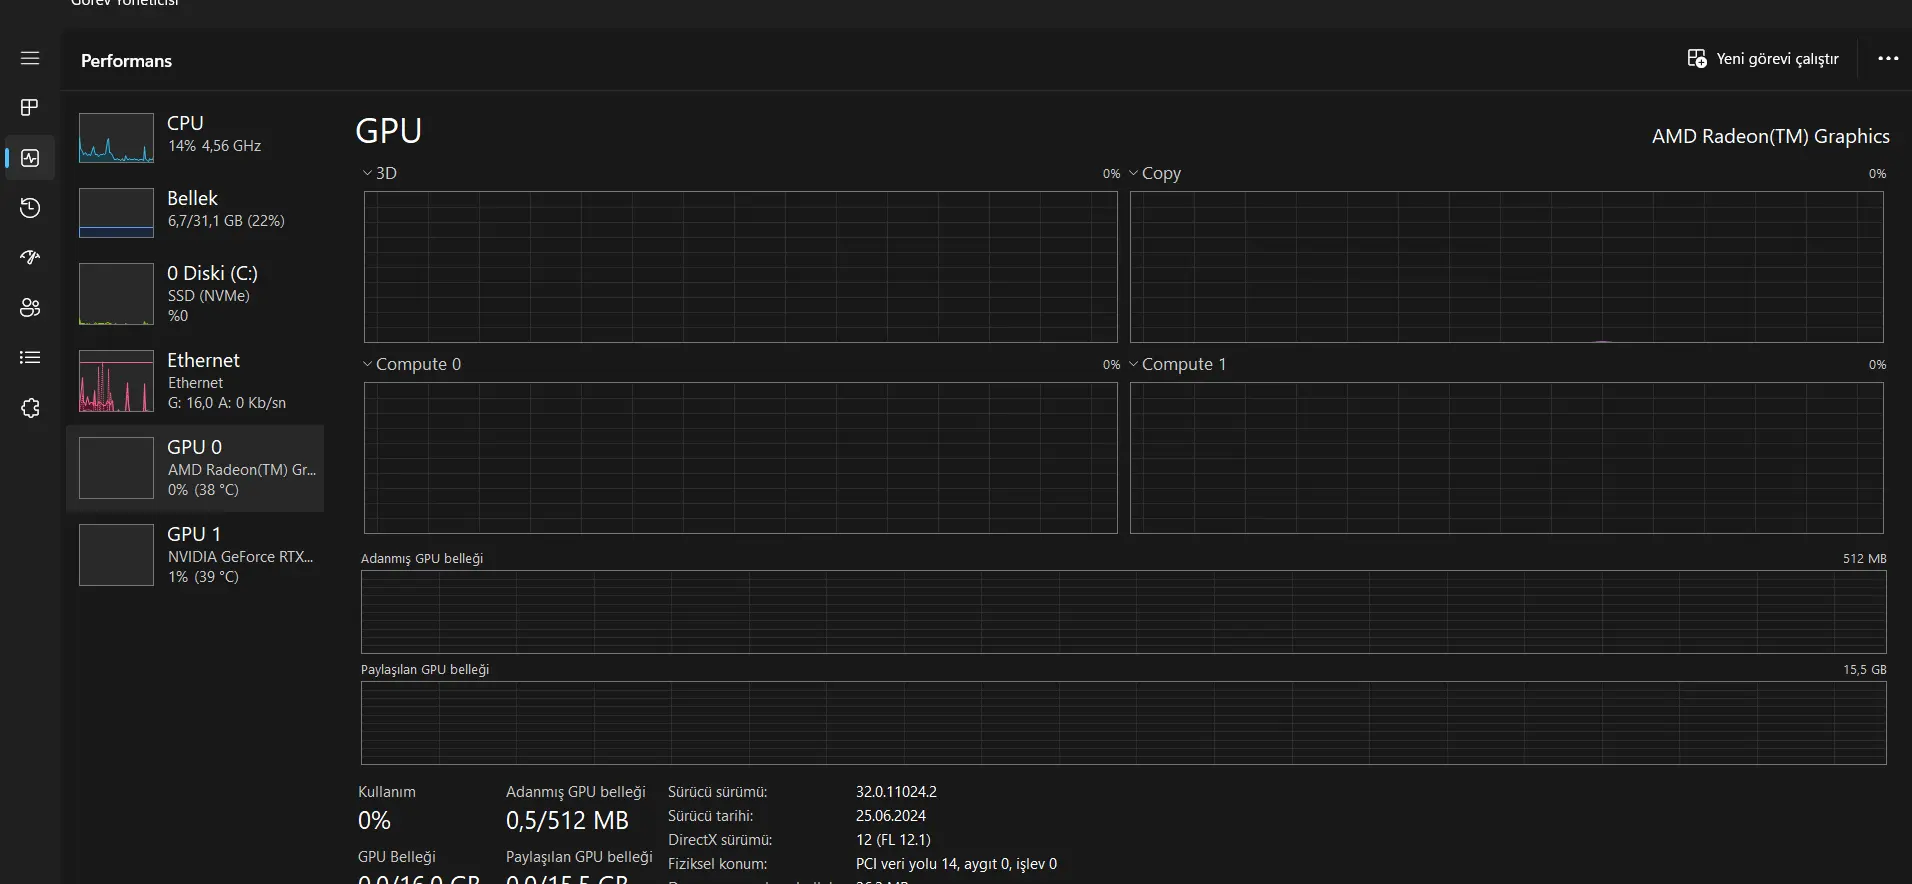The height and width of the screenshot is (884, 1912).
Task: Click the Adanmış GPU belleği graph
Action: 1123,612
